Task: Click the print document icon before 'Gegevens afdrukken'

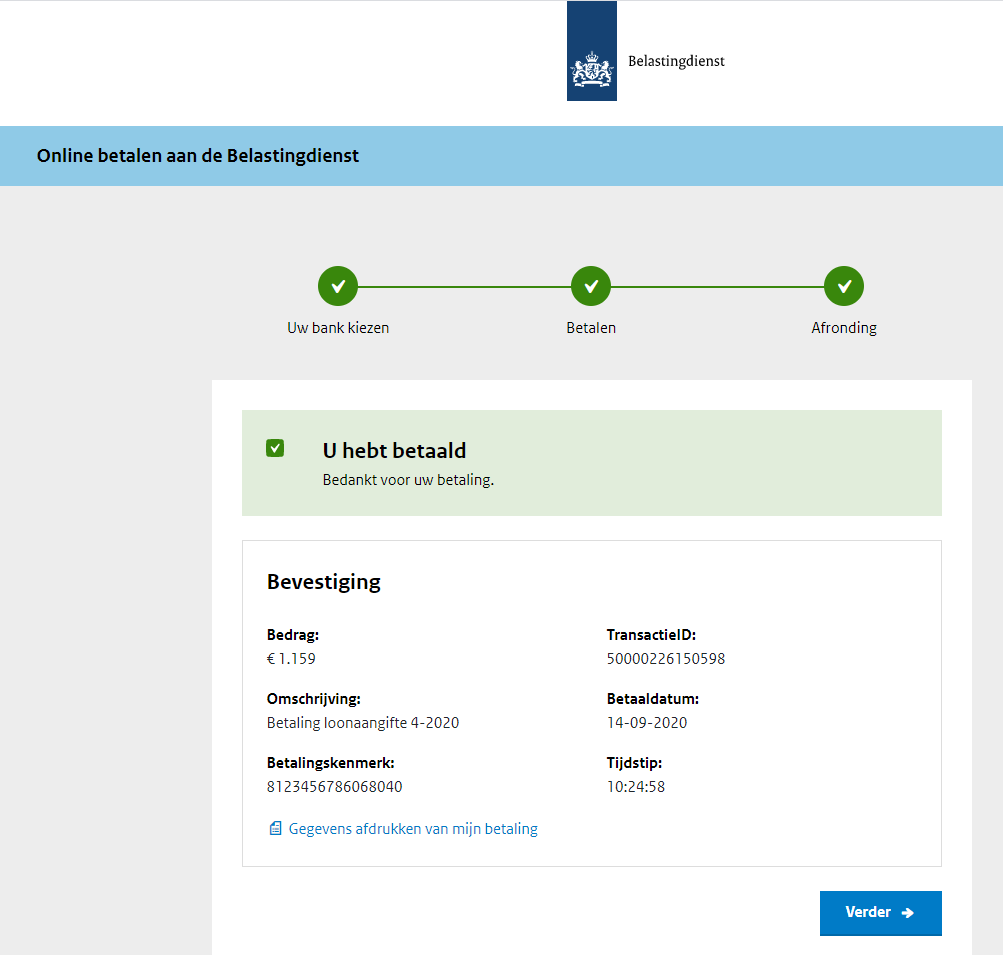Action: pyautogui.click(x=275, y=829)
